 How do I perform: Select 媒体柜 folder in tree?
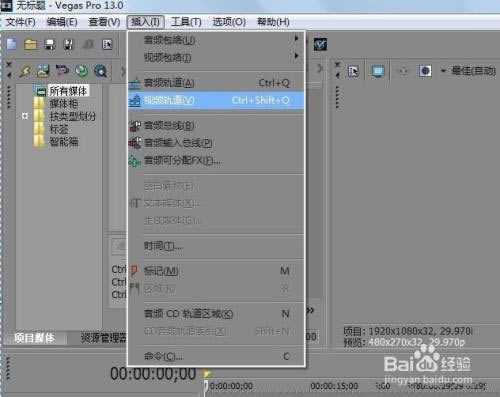(64, 104)
